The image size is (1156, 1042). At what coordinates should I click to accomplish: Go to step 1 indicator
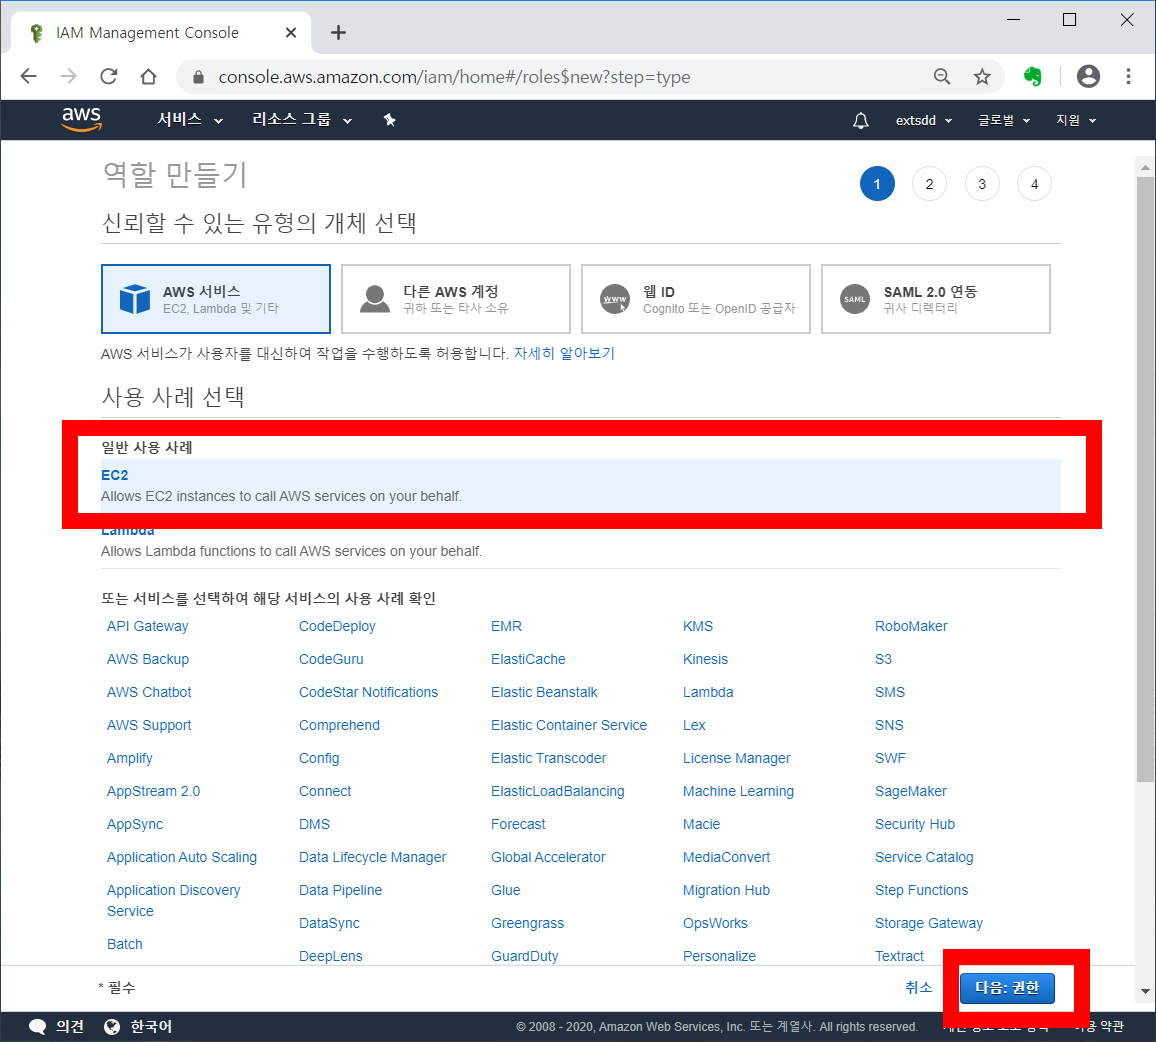[x=877, y=184]
